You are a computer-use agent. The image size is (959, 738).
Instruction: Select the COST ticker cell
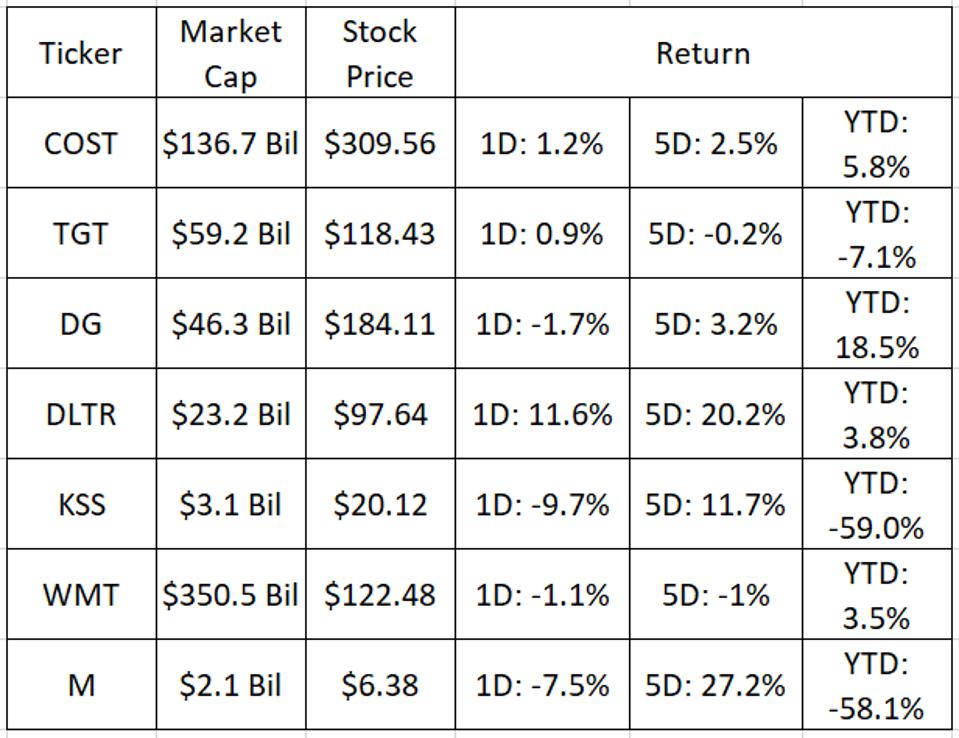tap(80, 143)
